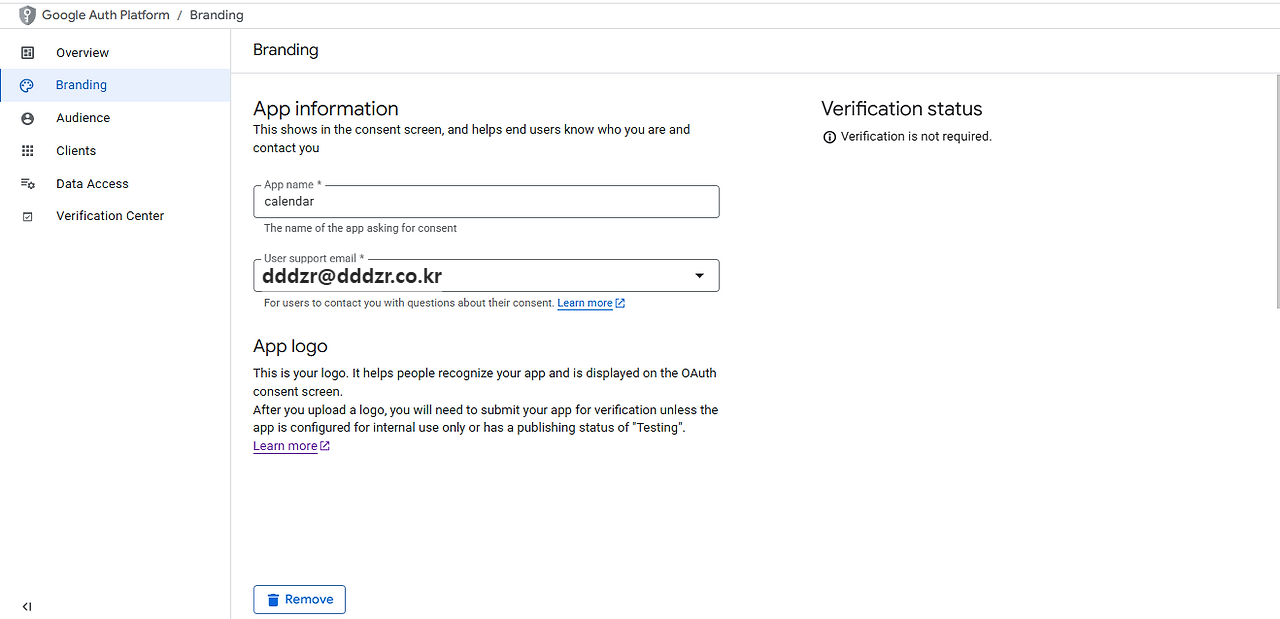Click the Branding breadcrumb text
Screen dimensions: 1280x619
click(217, 15)
